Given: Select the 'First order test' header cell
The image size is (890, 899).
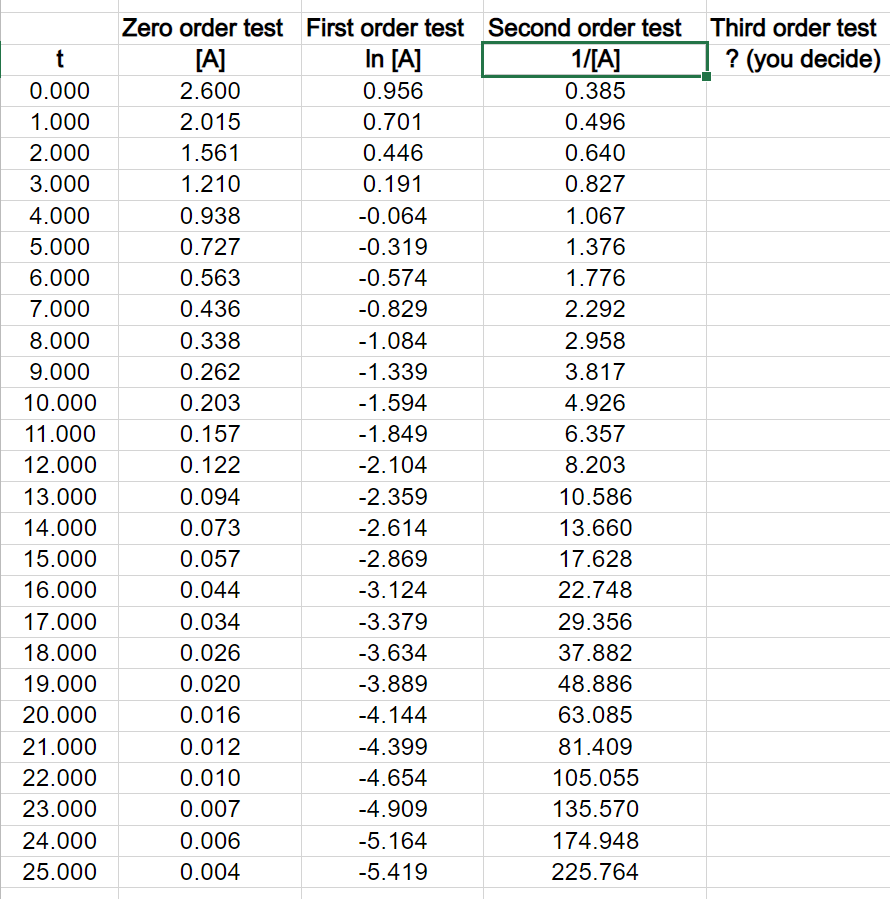Looking at the screenshot, I should pyautogui.click(x=392, y=28).
